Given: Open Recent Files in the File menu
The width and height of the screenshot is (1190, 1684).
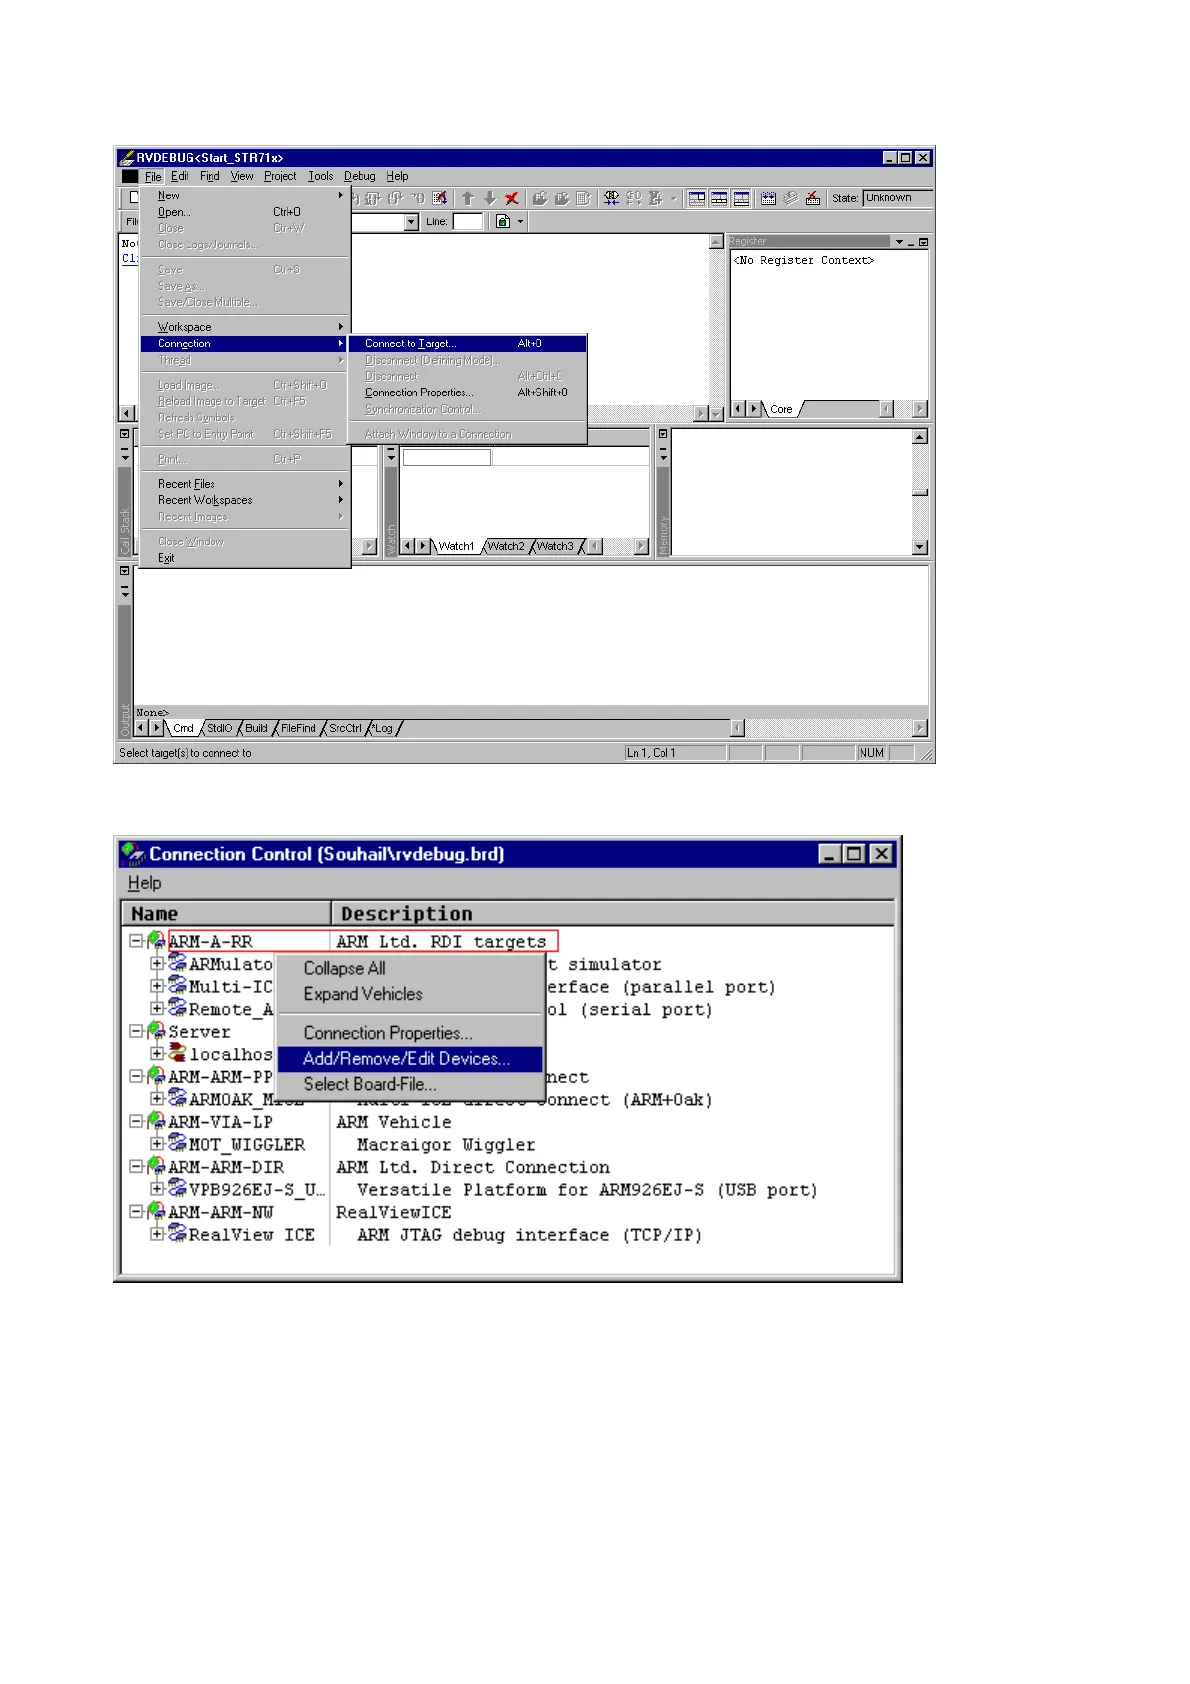Looking at the screenshot, I should coord(246,483).
